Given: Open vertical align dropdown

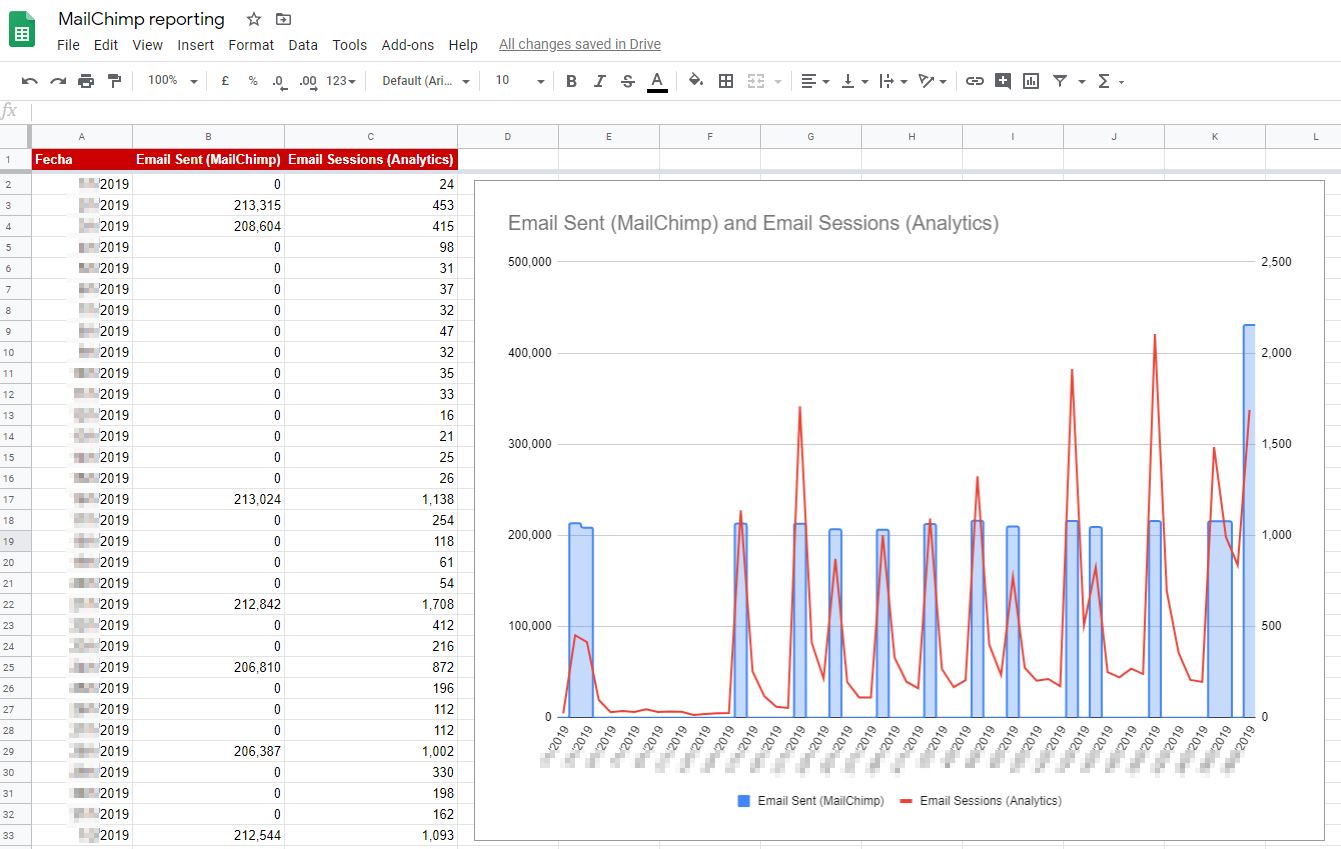Looking at the screenshot, I should (854, 81).
